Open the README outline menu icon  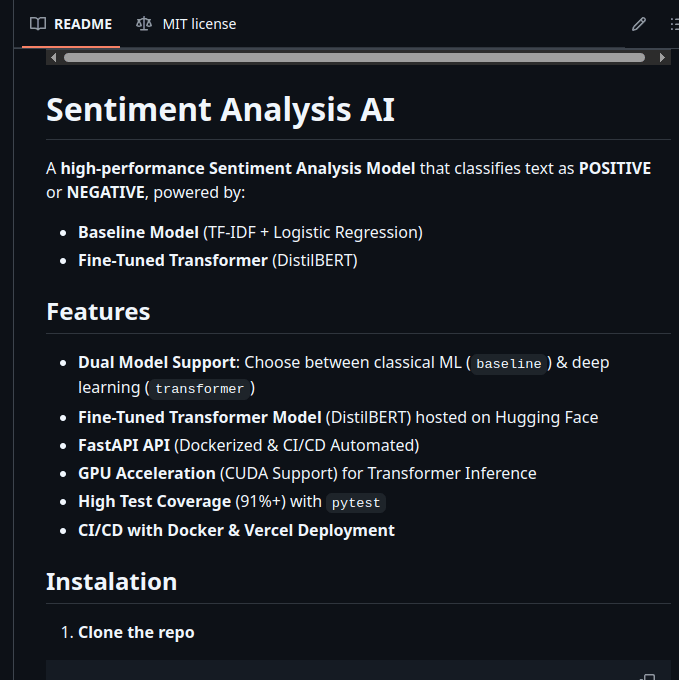pos(673,24)
